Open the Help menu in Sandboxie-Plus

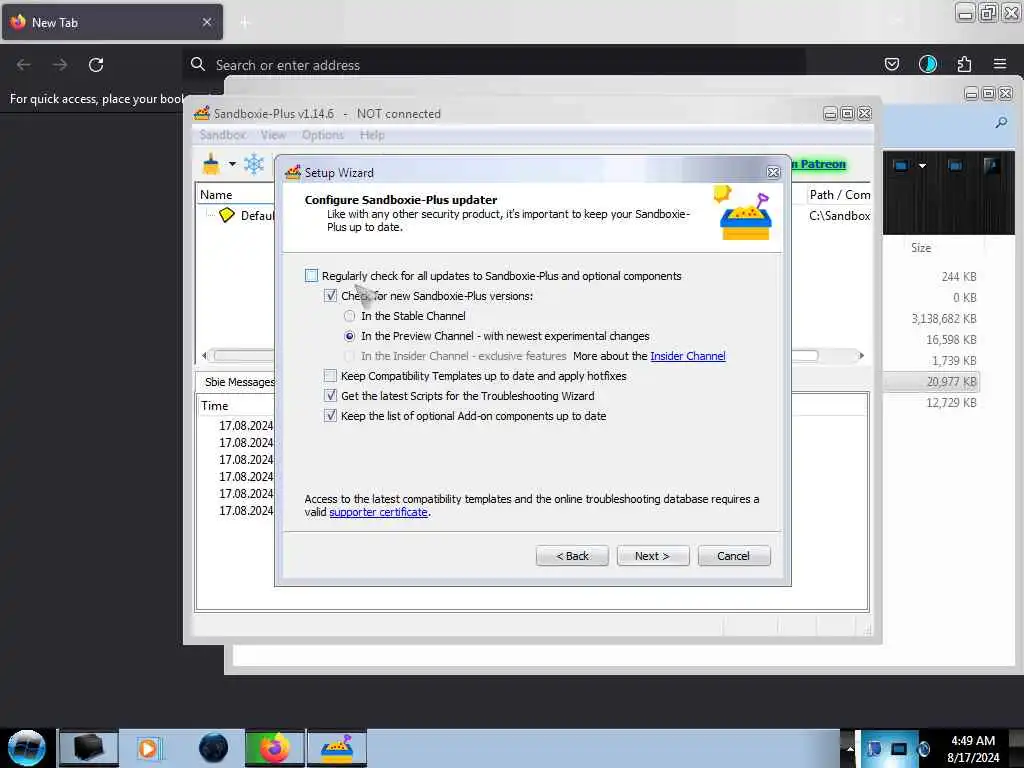tap(372, 135)
